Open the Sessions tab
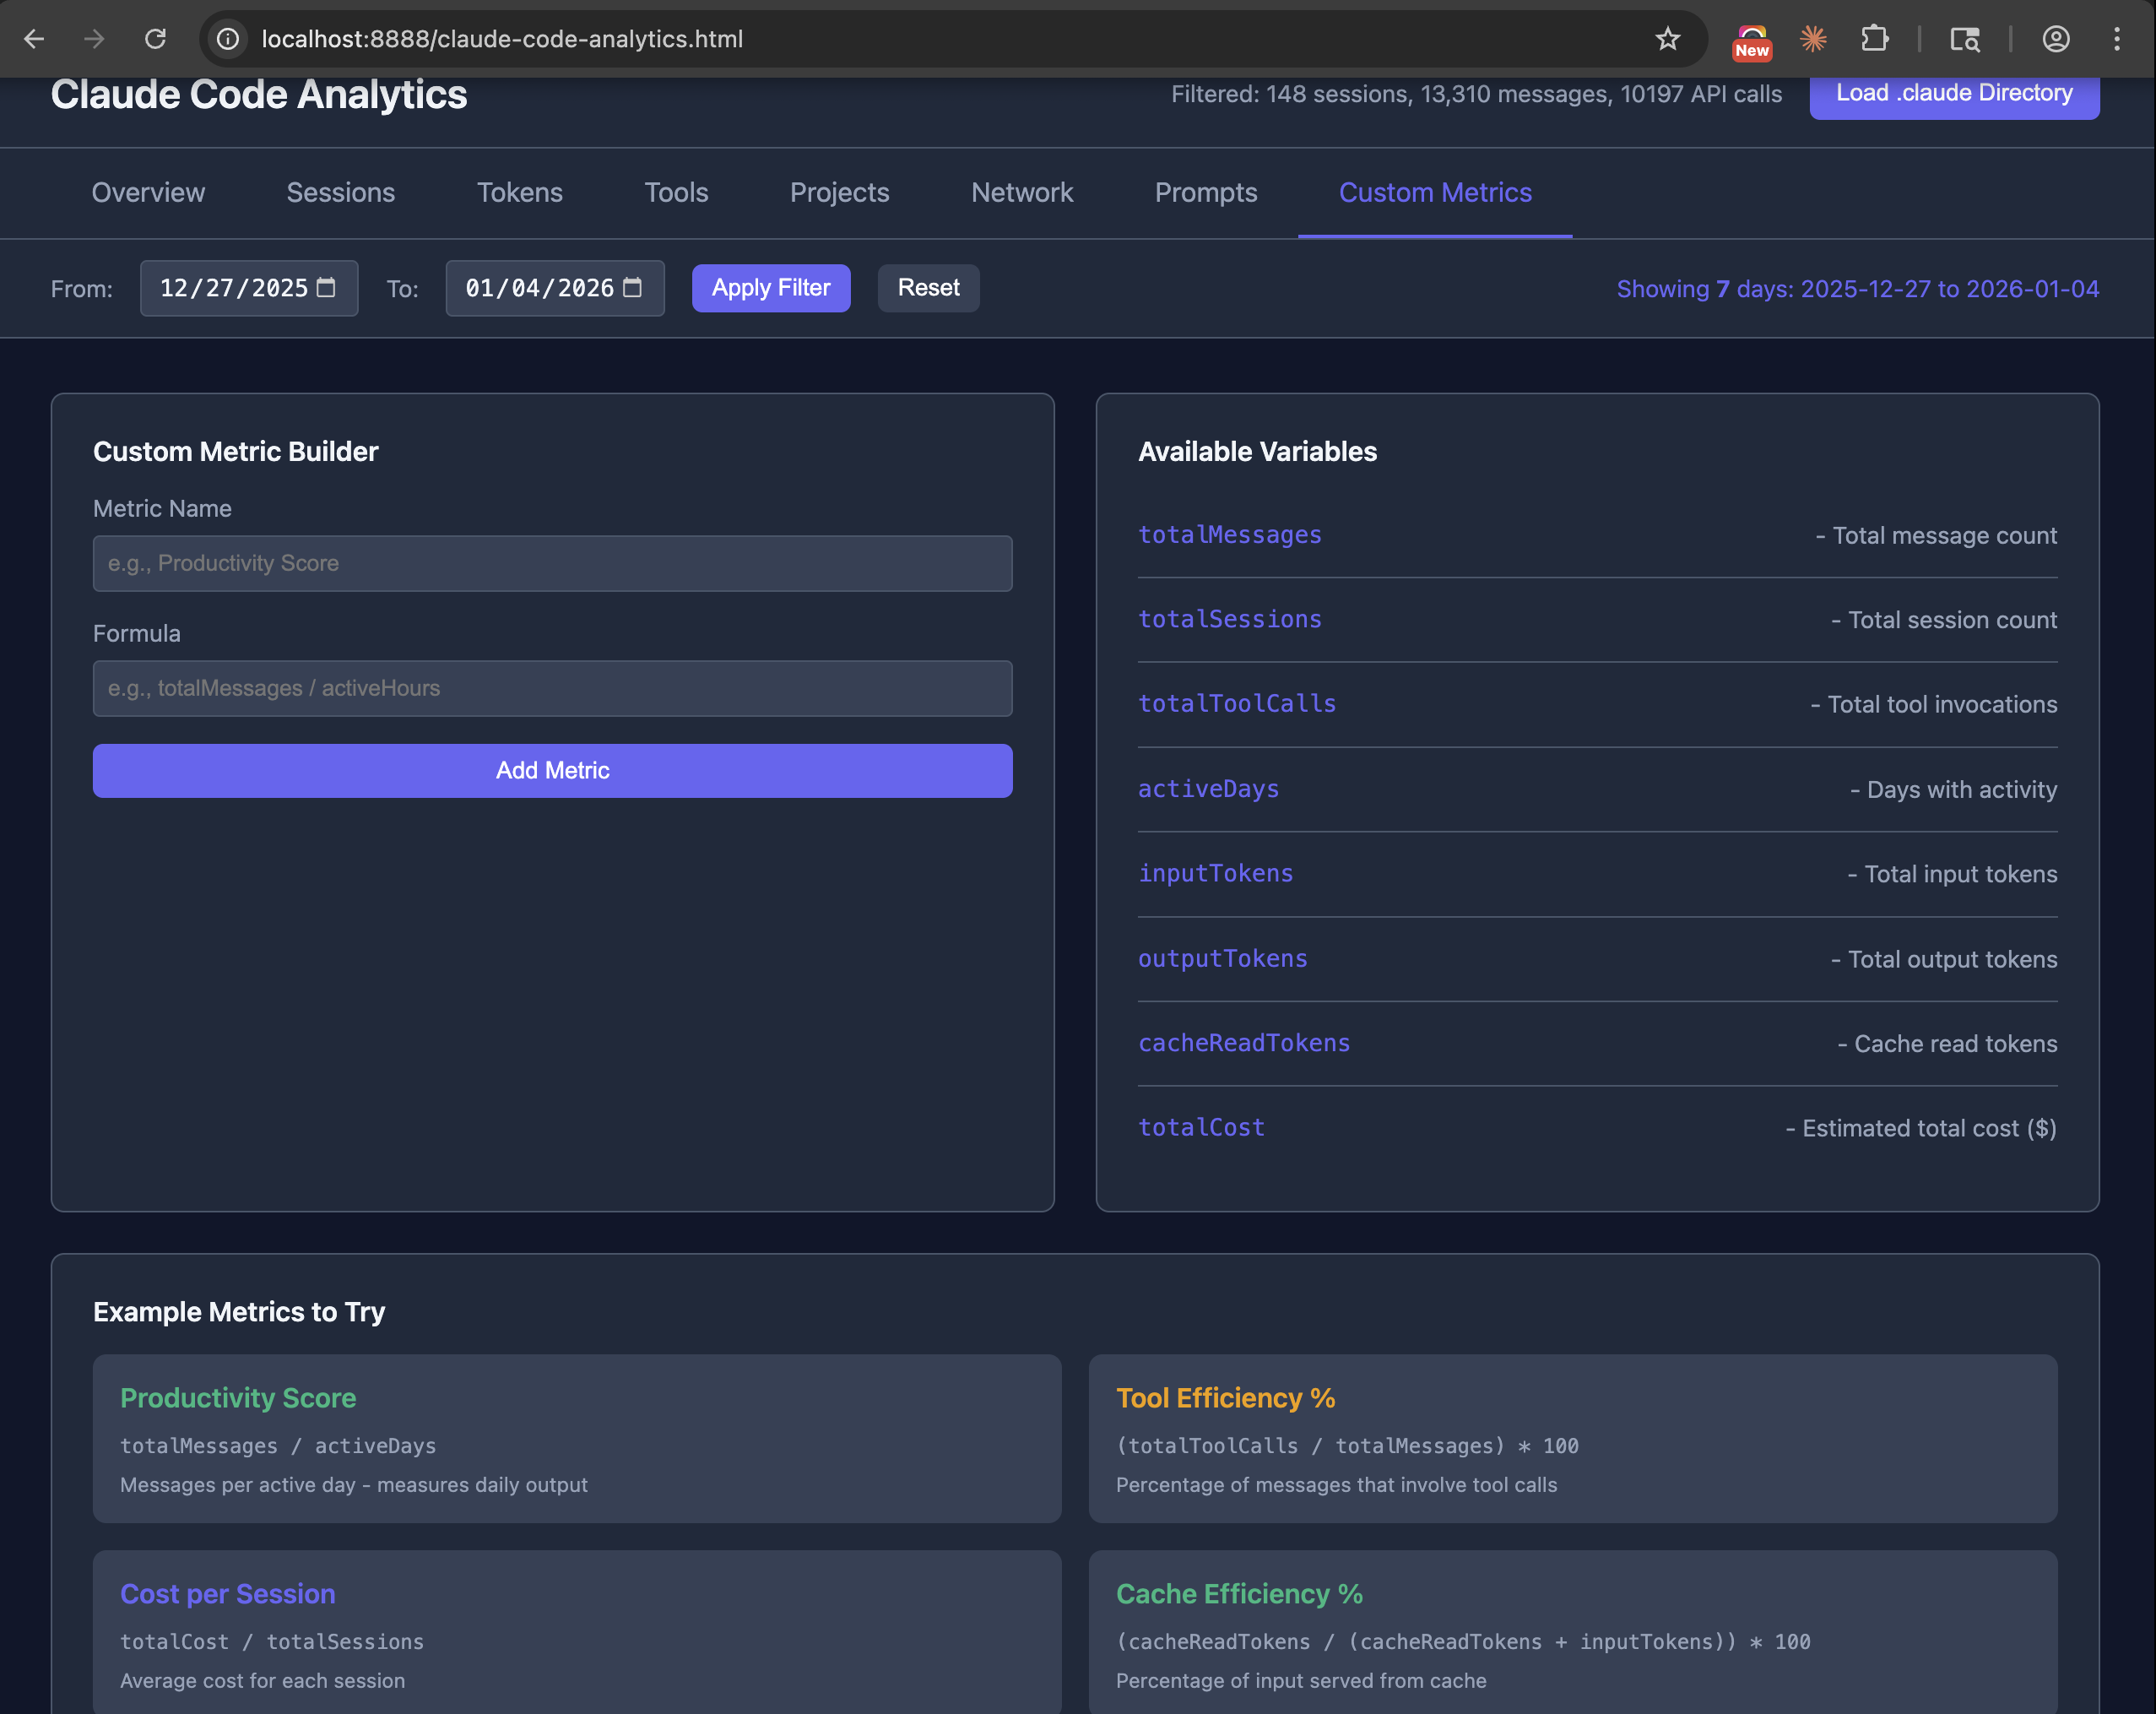 pyautogui.click(x=340, y=193)
